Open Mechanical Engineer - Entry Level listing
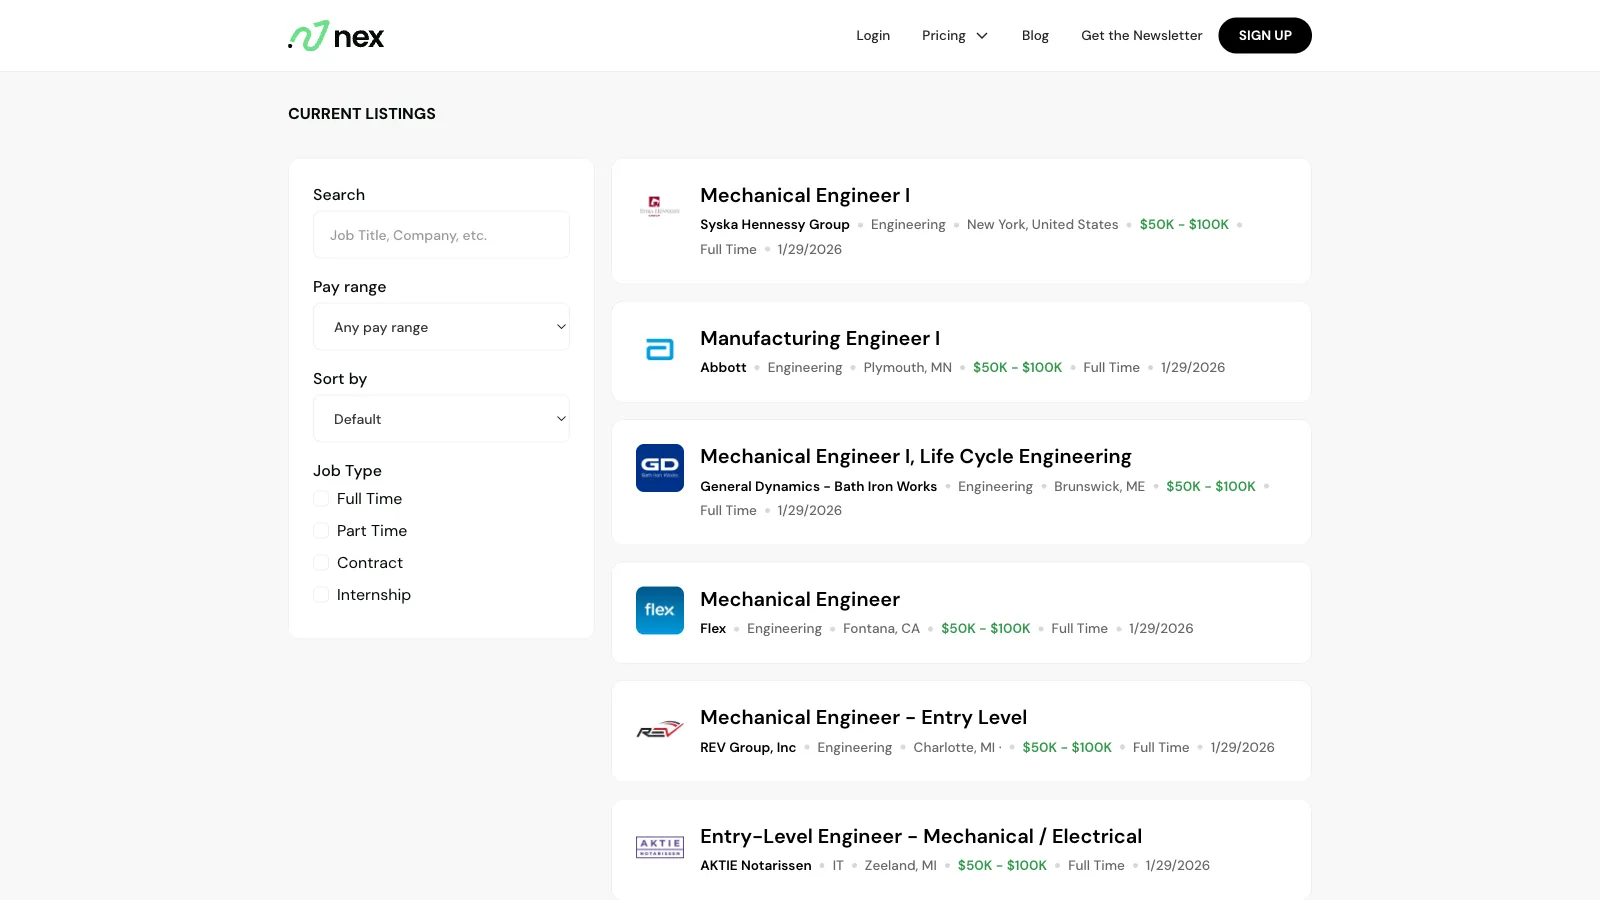1600x900 pixels. 864,718
